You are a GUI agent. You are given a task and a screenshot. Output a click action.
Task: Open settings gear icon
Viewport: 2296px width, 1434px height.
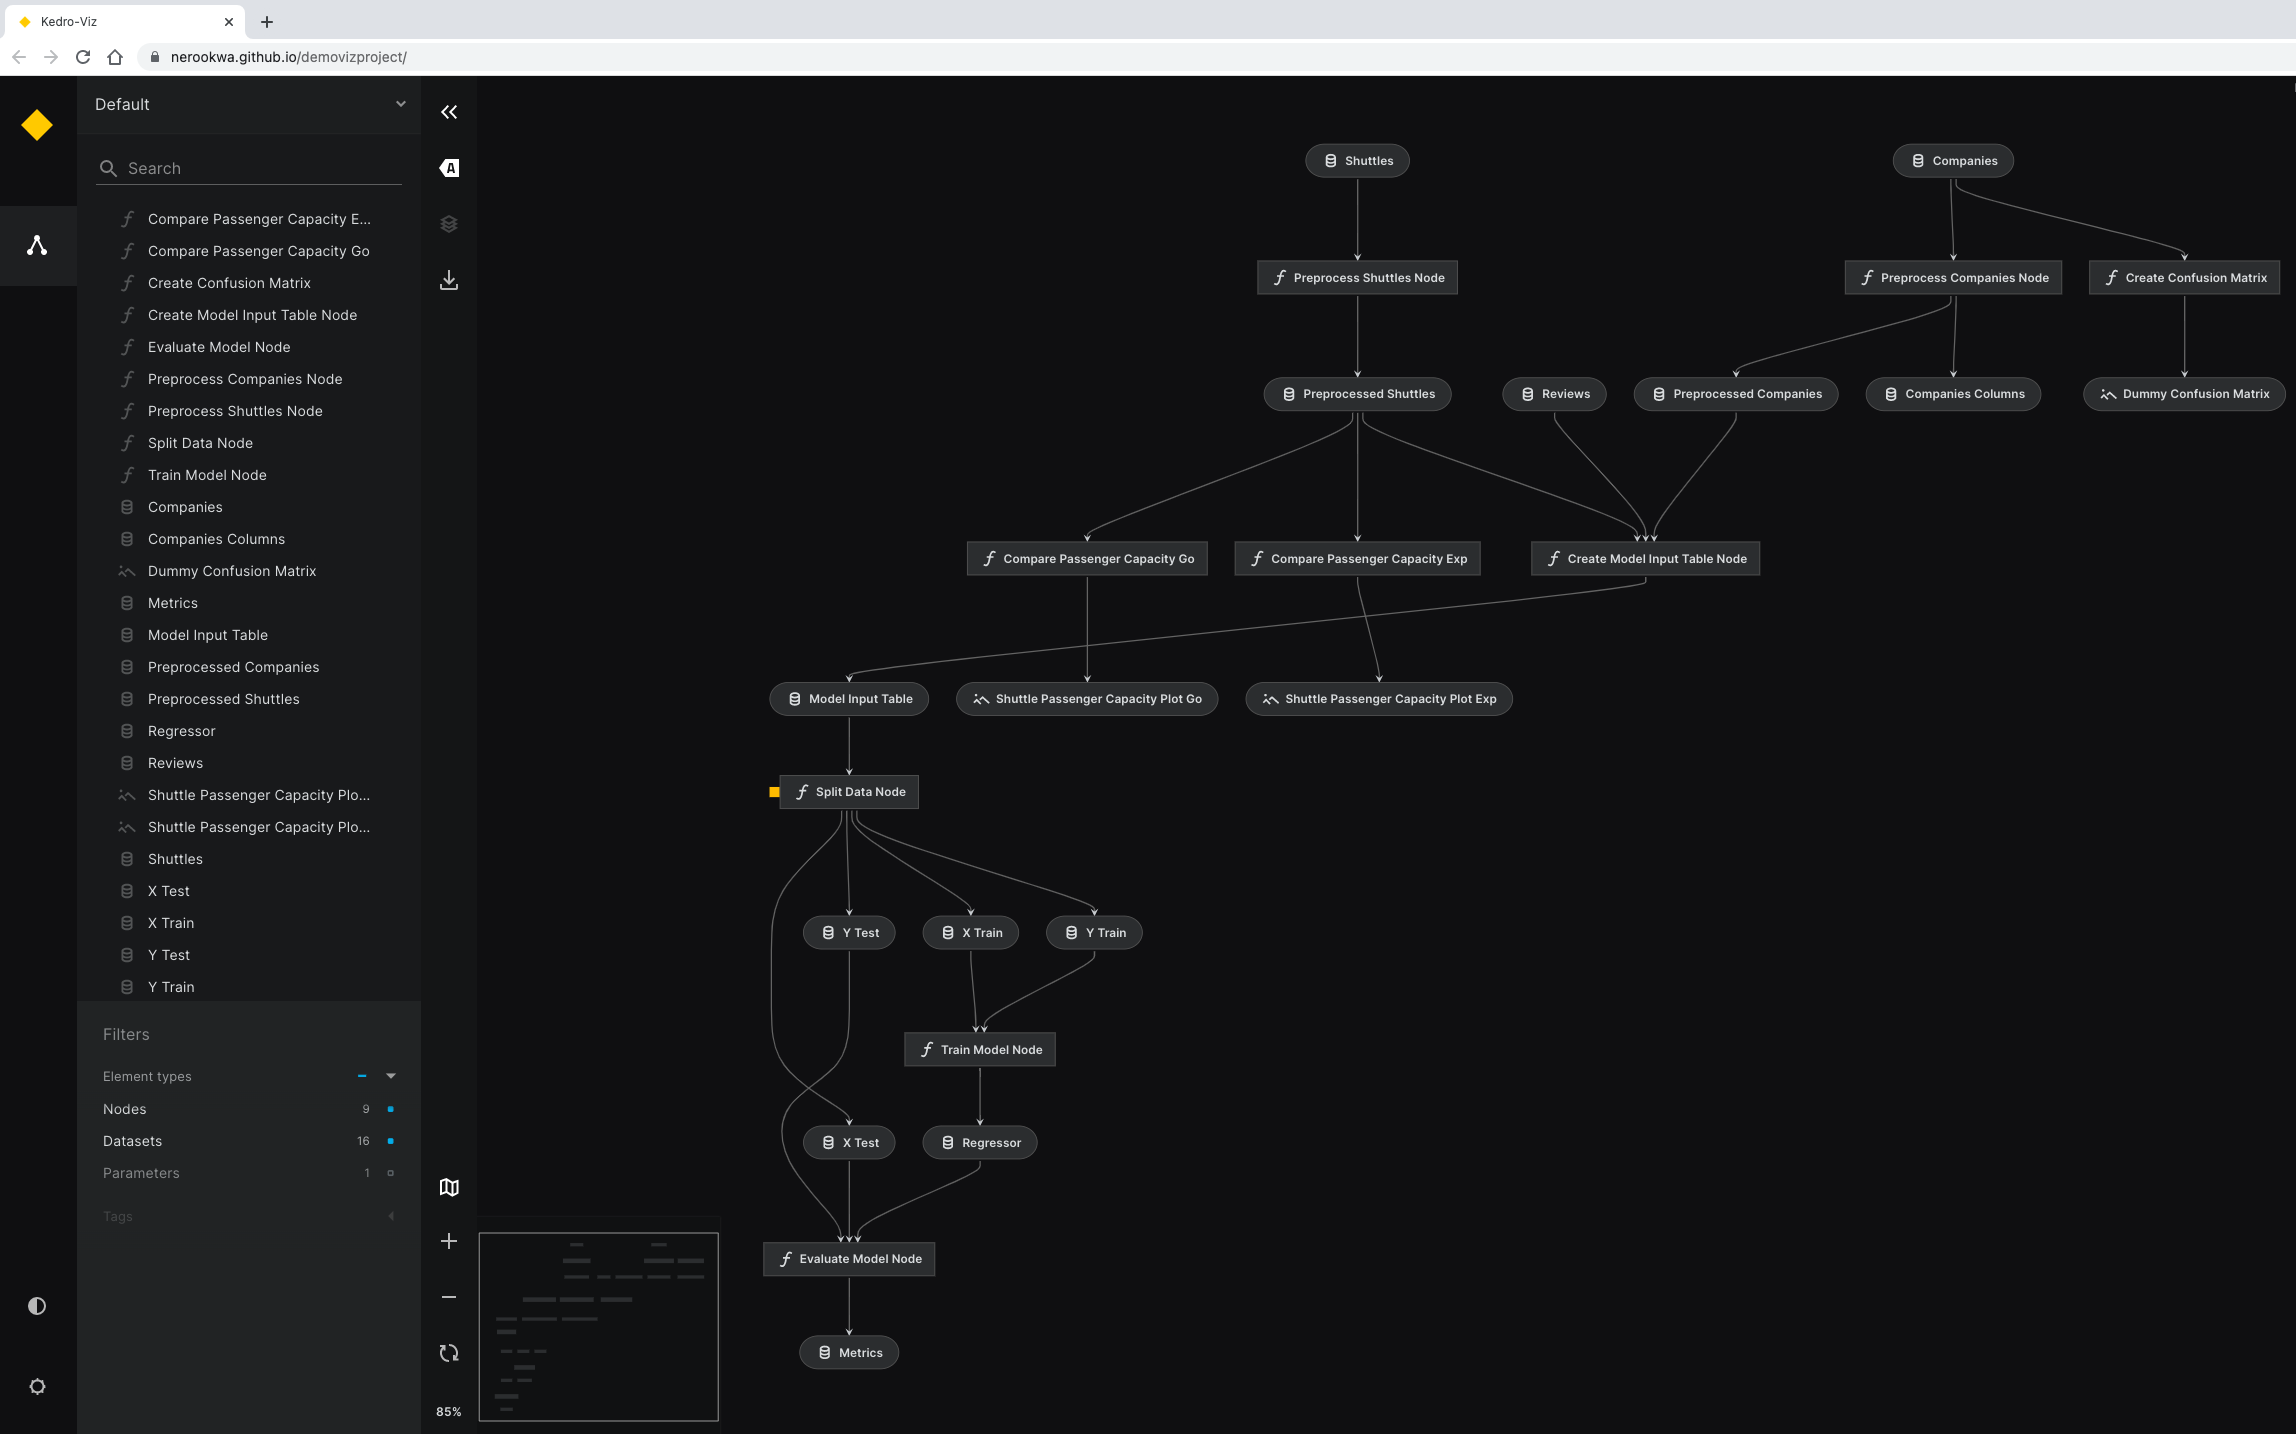37,1386
